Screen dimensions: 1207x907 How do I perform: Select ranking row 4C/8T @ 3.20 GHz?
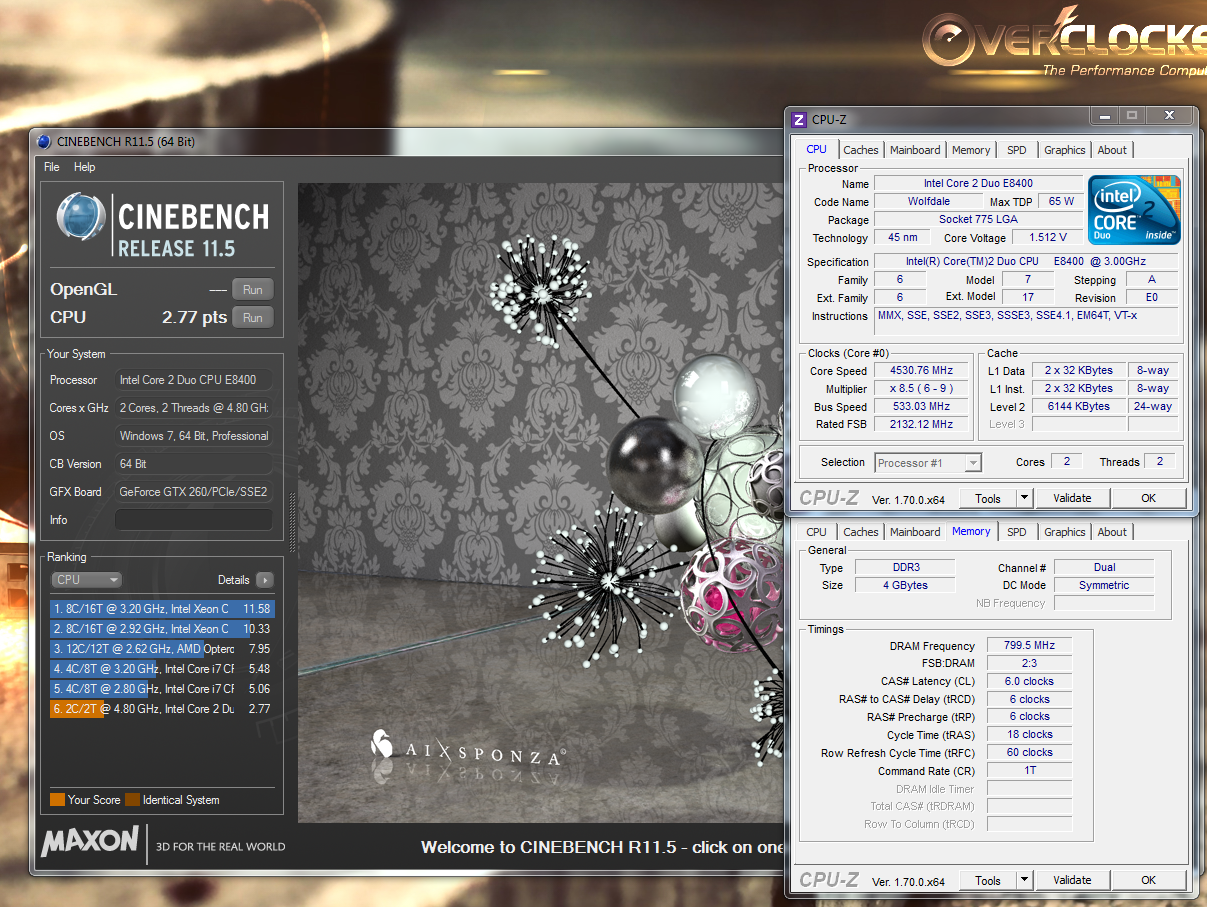162,668
